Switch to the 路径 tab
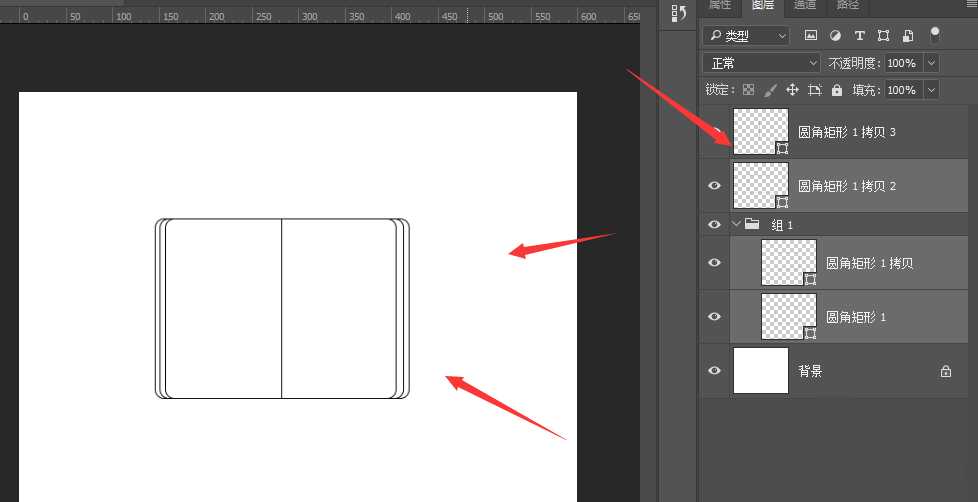 coord(848,5)
